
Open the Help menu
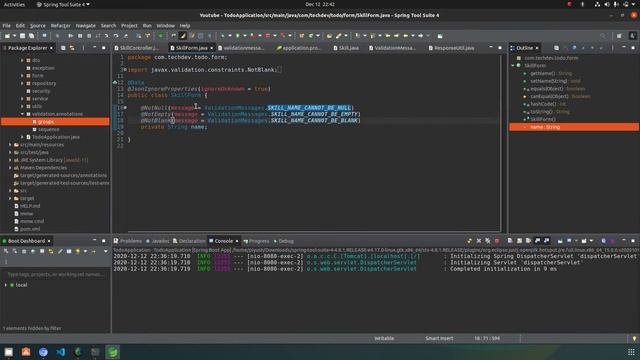[184, 25]
